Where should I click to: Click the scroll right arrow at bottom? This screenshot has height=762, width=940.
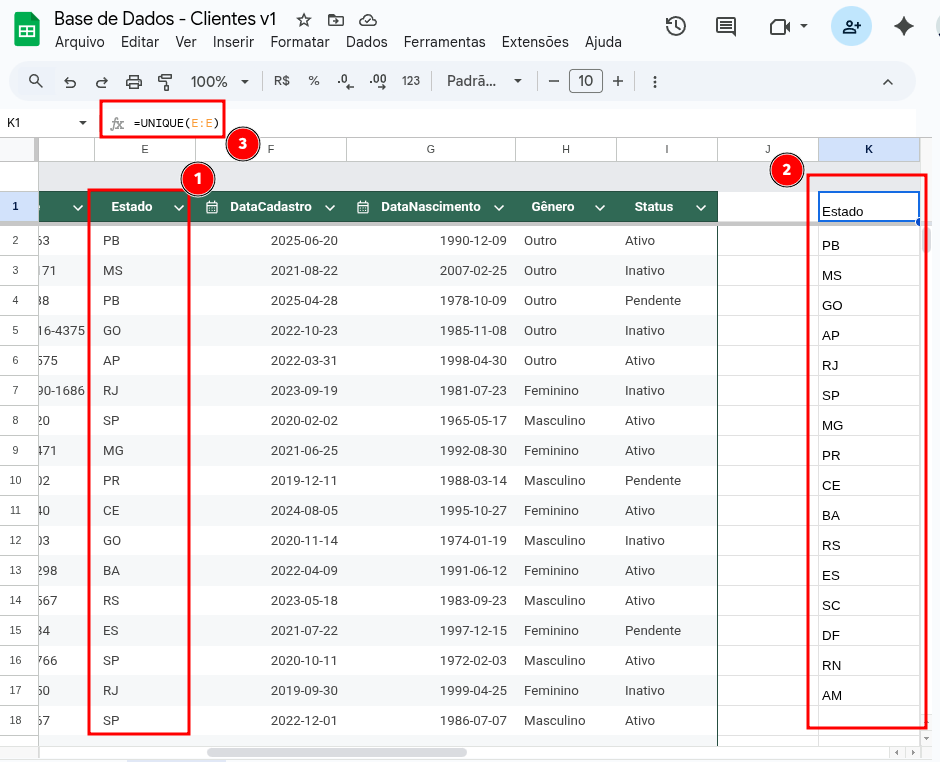tap(912, 752)
